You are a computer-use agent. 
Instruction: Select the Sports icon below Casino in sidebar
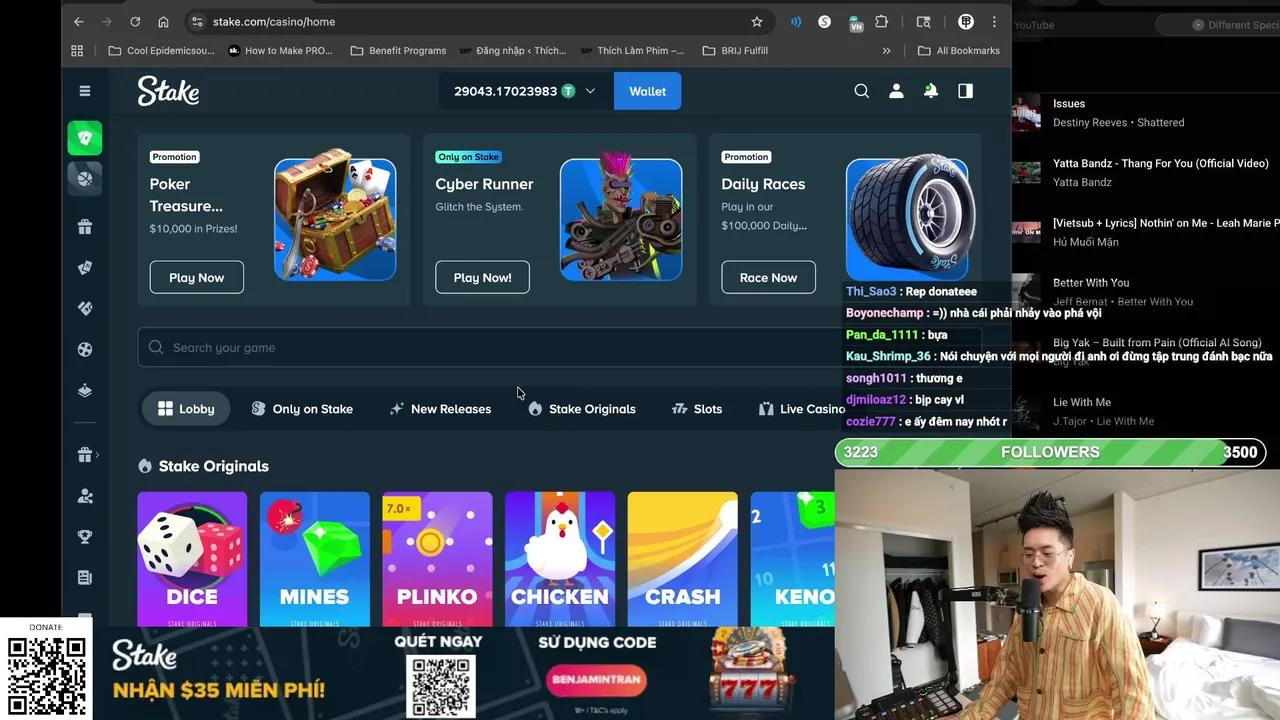pyautogui.click(x=85, y=178)
